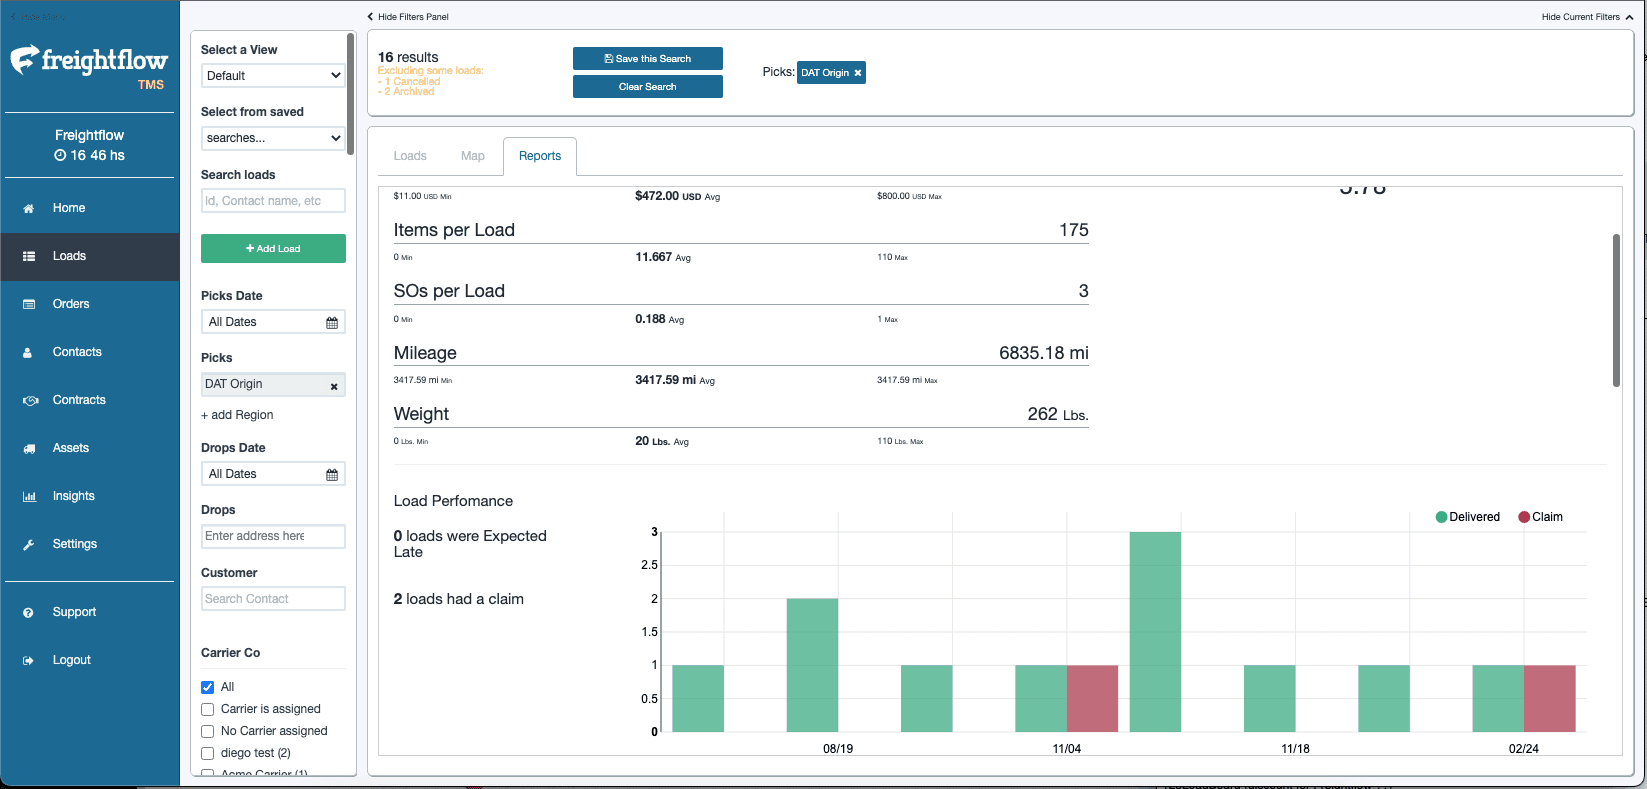Toggle the Claim legend color swatch
The width and height of the screenshot is (1647, 789).
tap(1524, 517)
